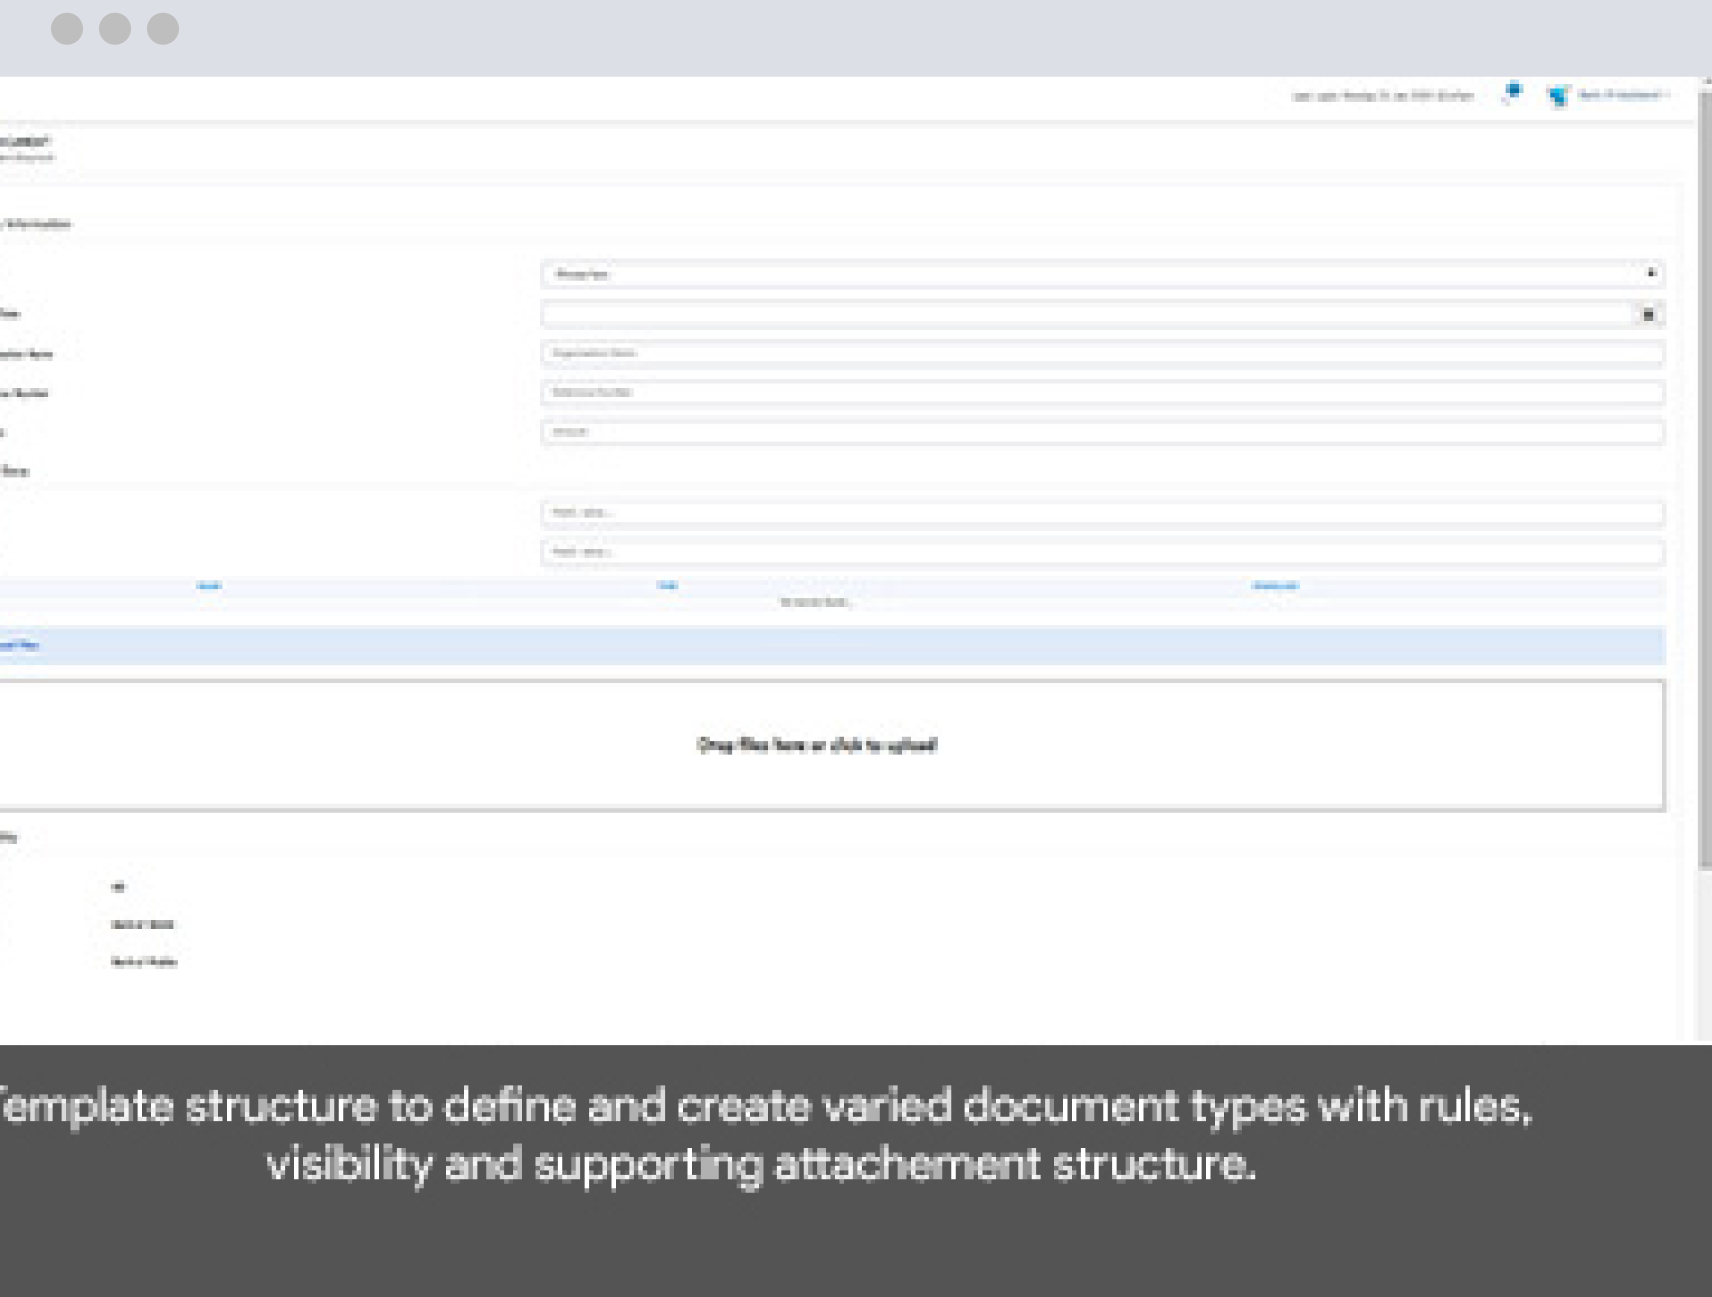Open the calendar date picker icon

[1648, 315]
